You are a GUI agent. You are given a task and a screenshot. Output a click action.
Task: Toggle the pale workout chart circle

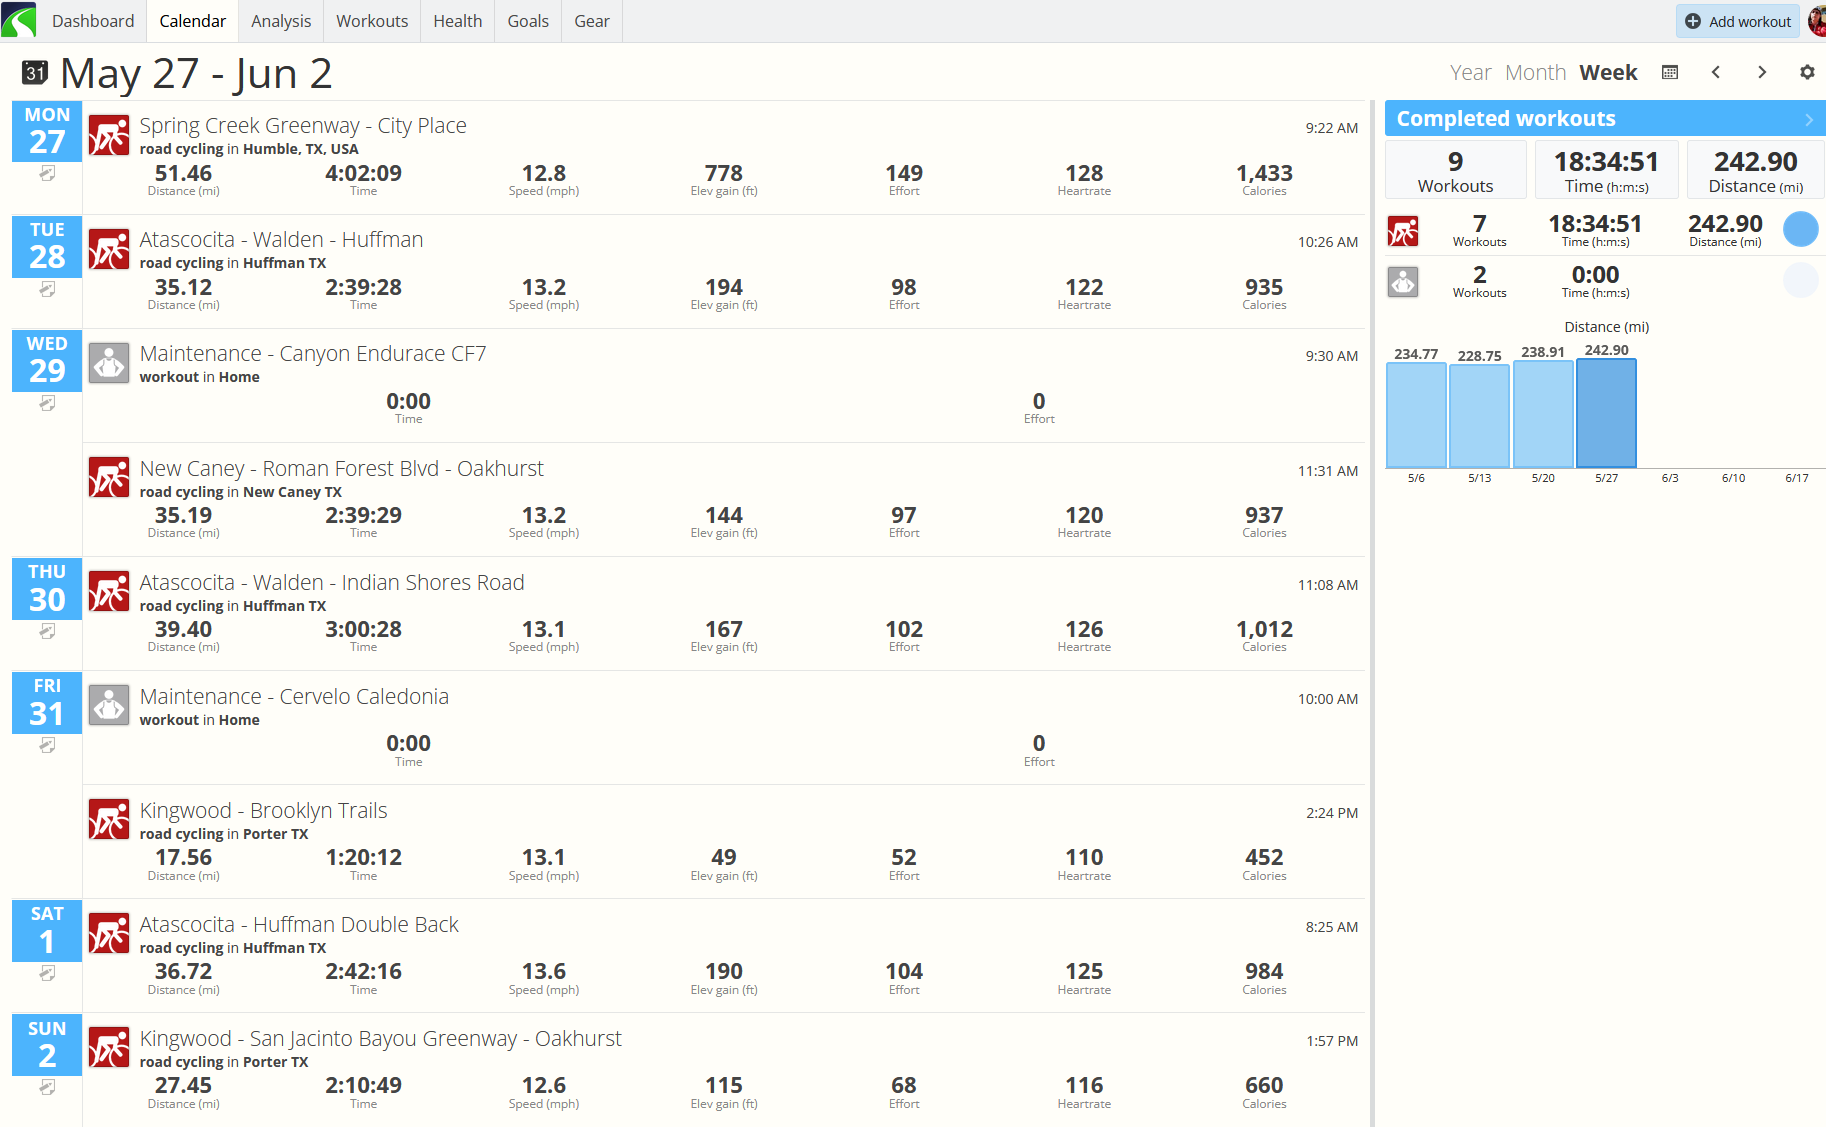(x=1801, y=280)
